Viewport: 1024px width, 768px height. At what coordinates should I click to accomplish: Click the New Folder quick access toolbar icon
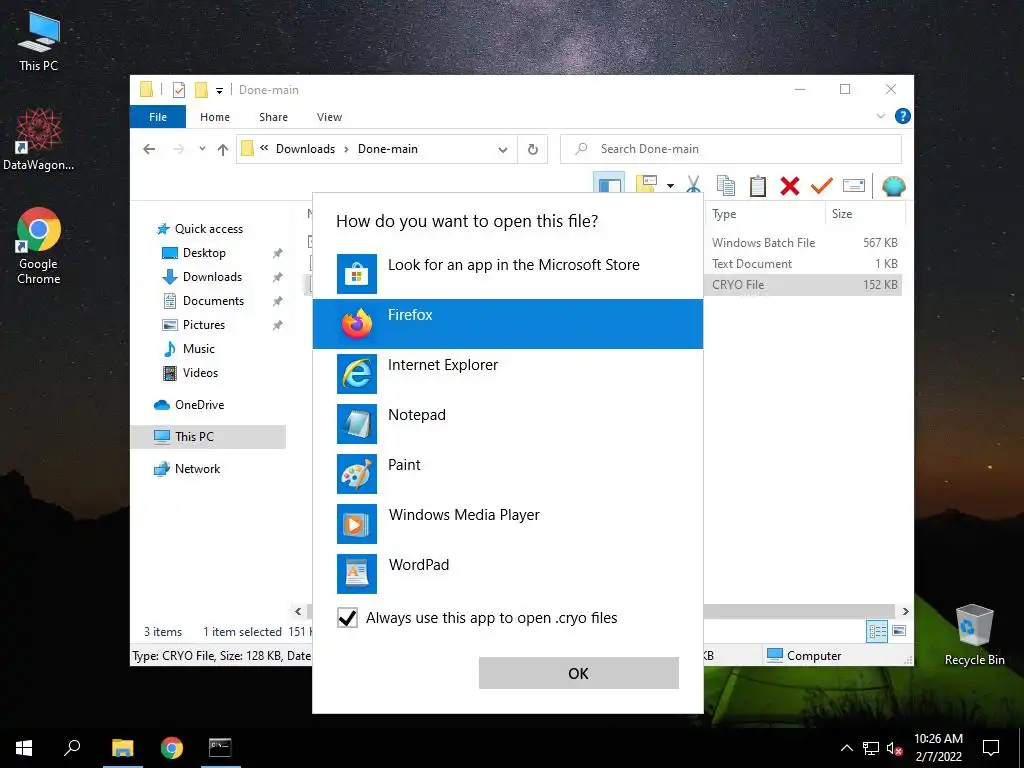pos(201,90)
